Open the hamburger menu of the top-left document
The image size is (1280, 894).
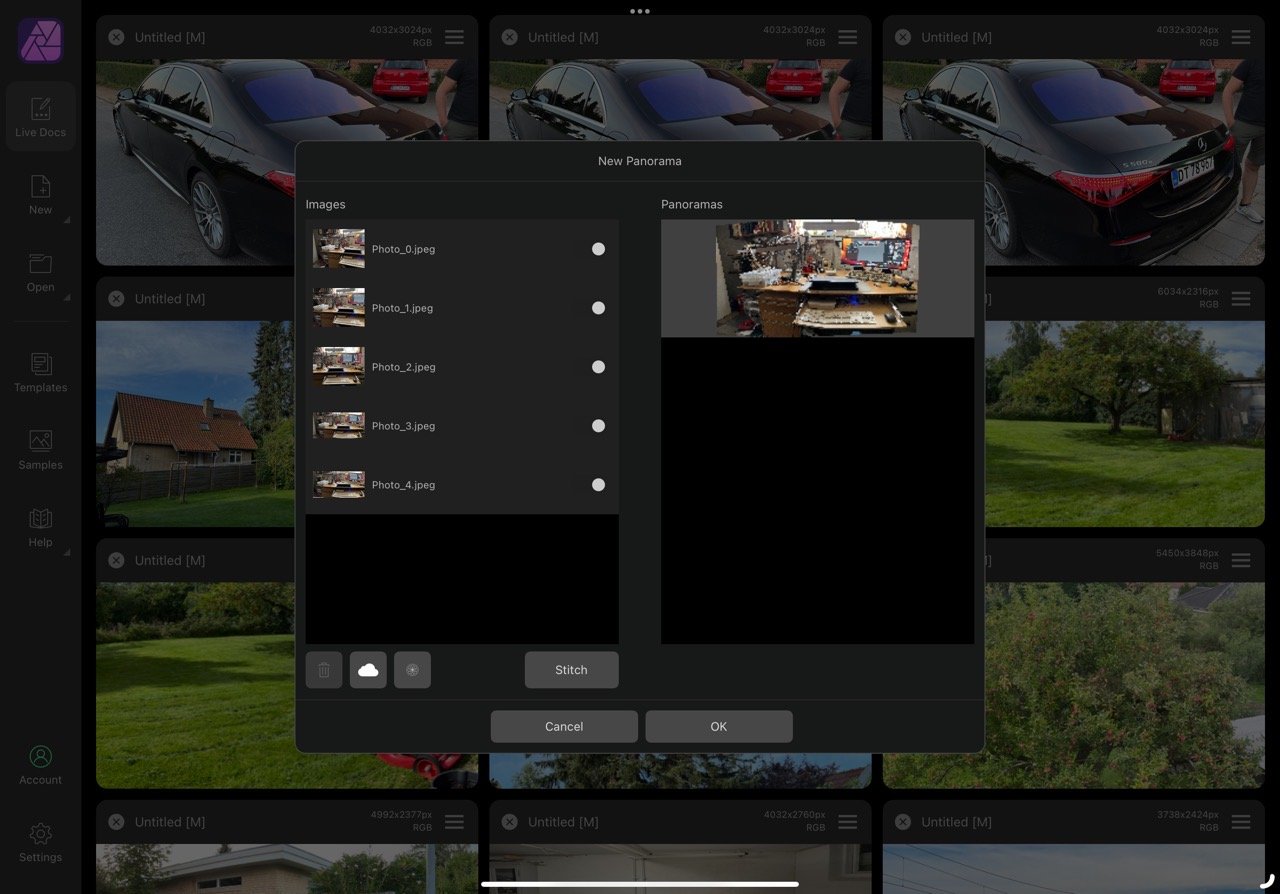click(454, 37)
